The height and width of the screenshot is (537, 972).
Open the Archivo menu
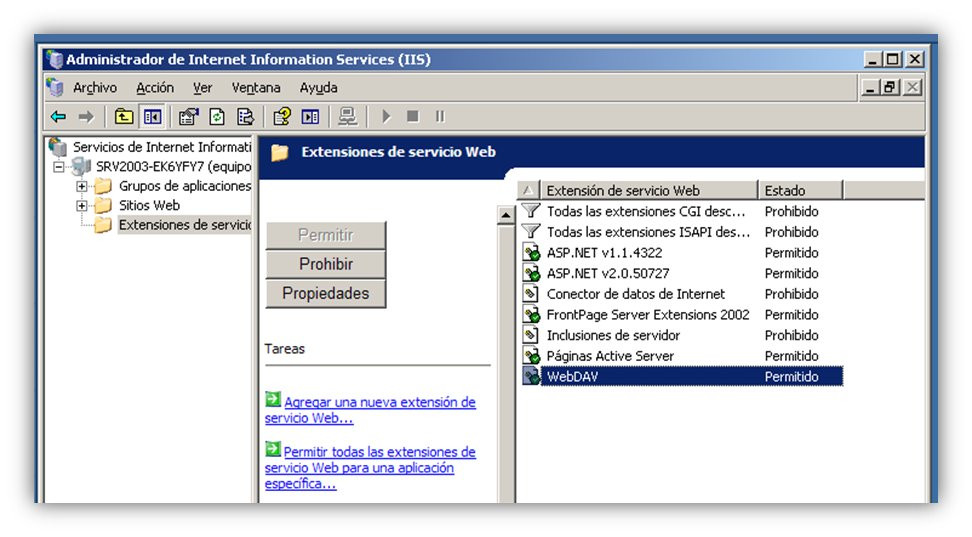click(95, 87)
